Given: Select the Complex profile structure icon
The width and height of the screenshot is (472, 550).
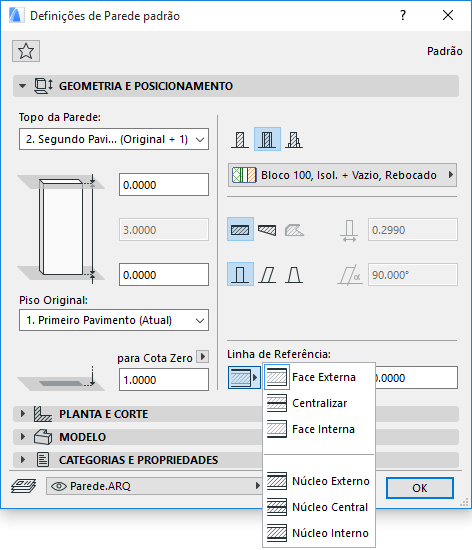Looking at the screenshot, I should click(x=294, y=139).
